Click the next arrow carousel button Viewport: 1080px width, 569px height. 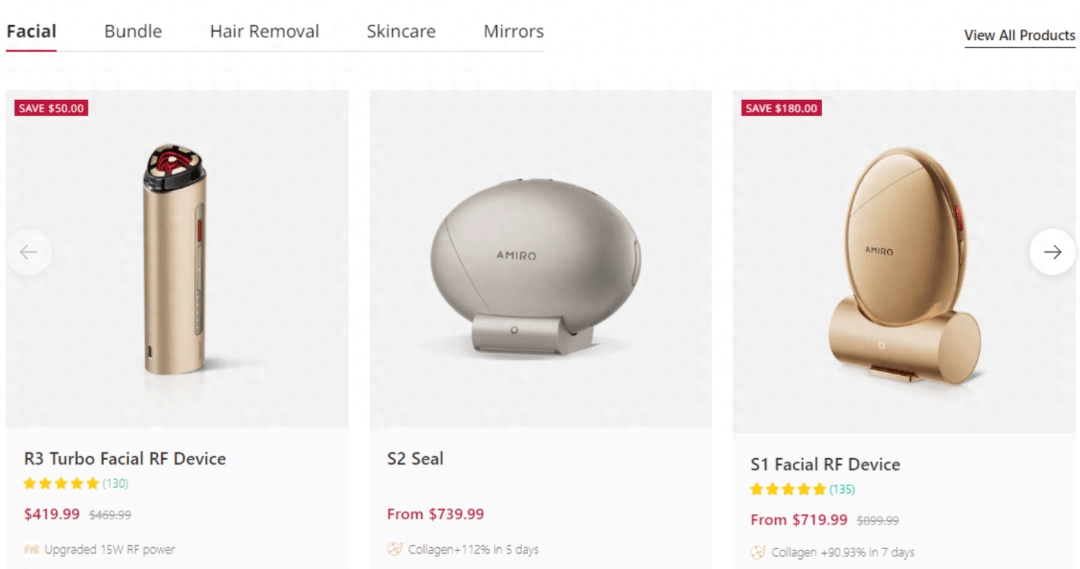pyautogui.click(x=1052, y=252)
